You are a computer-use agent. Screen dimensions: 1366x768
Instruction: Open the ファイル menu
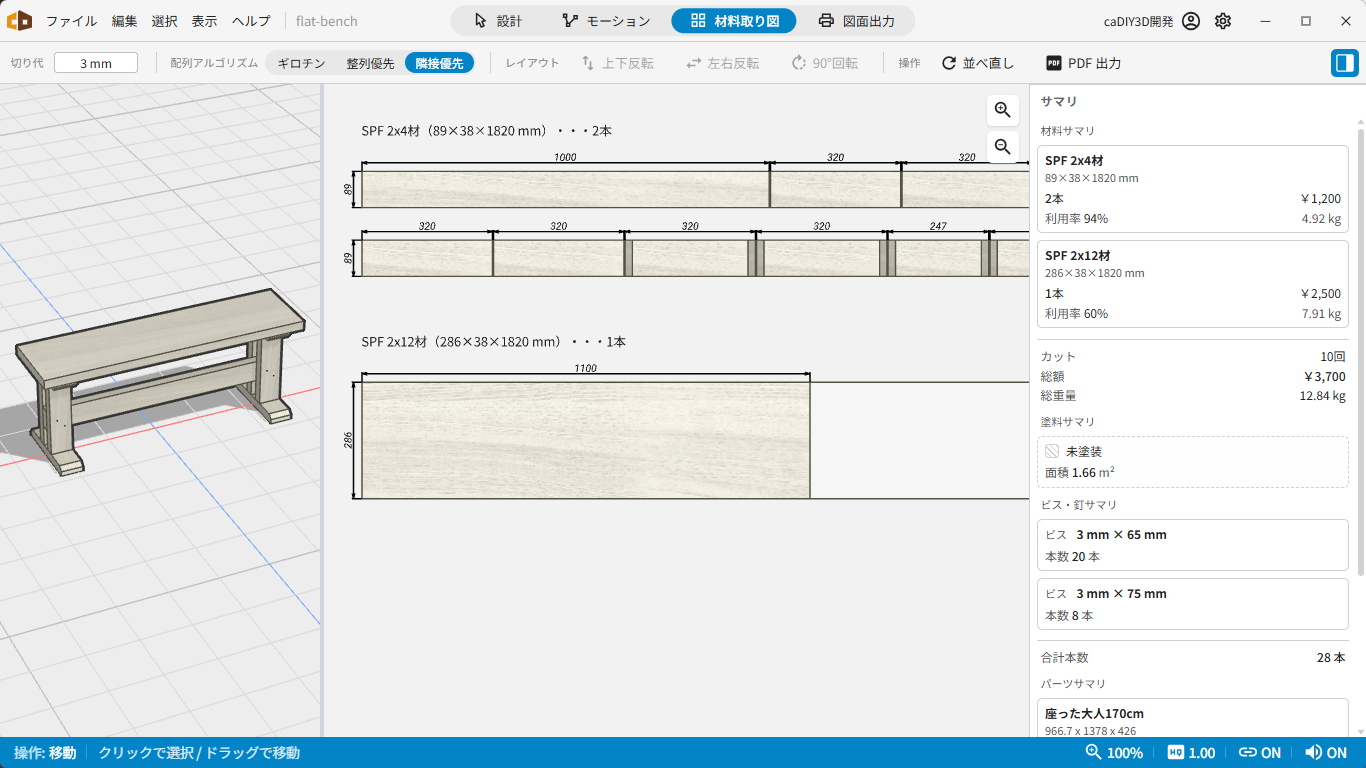pos(71,21)
